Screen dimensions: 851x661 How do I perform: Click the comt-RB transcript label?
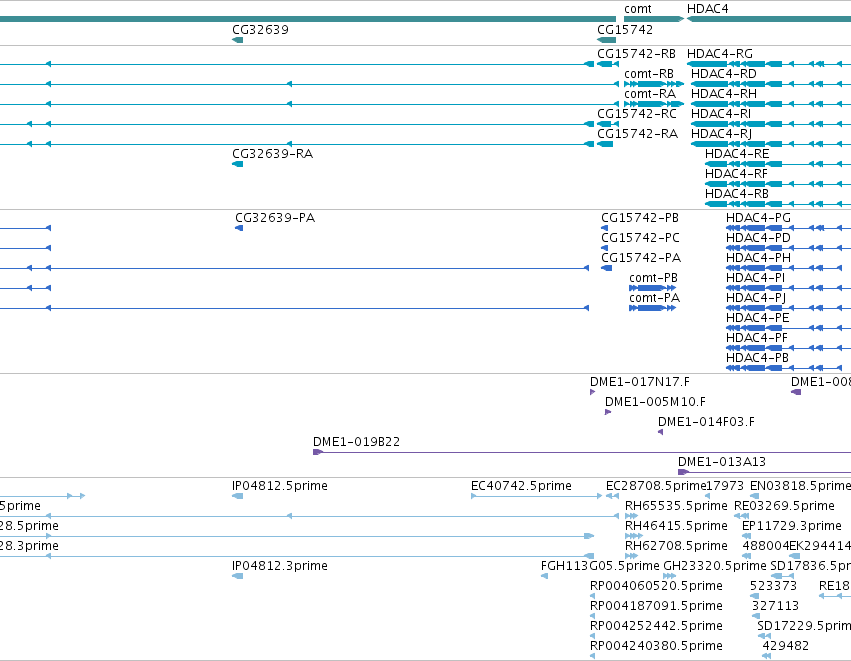[x=649, y=74]
